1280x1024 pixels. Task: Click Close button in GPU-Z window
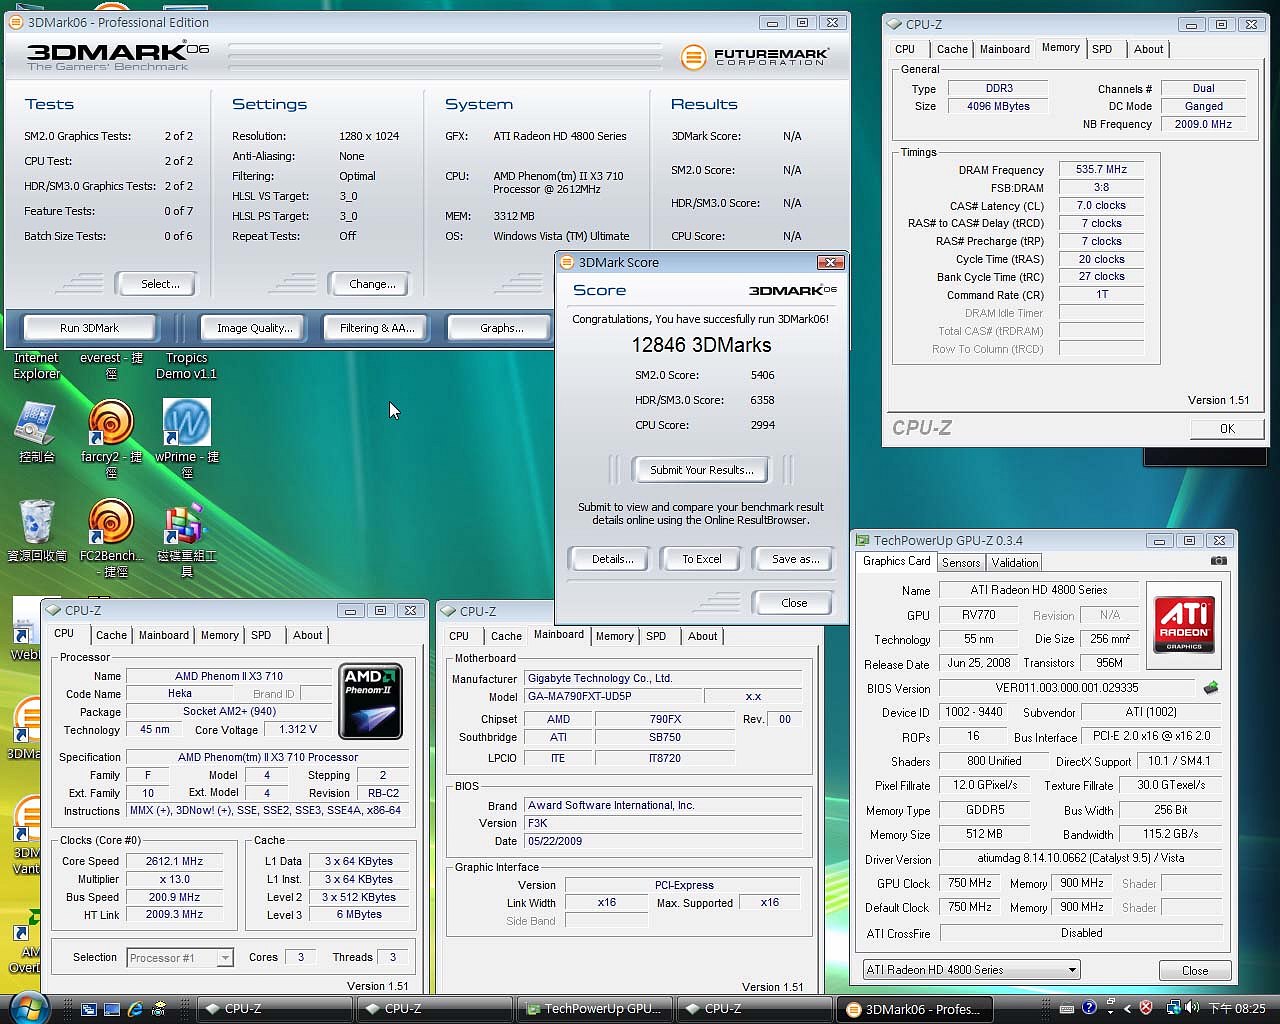pyautogui.click(x=1195, y=971)
